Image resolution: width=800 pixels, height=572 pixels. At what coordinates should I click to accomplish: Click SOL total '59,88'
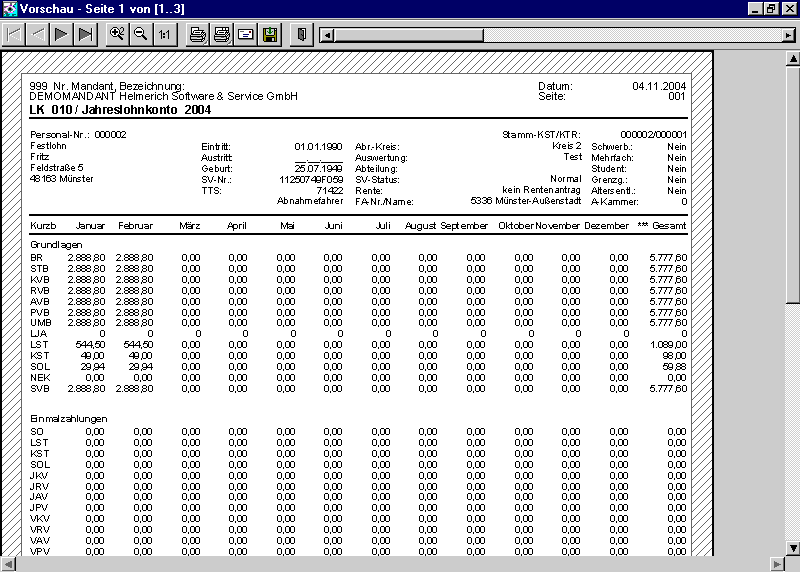tap(674, 367)
